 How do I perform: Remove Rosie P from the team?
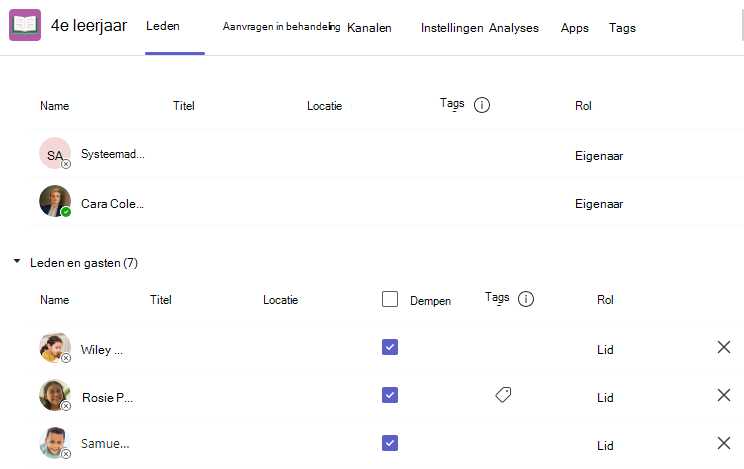coord(724,395)
